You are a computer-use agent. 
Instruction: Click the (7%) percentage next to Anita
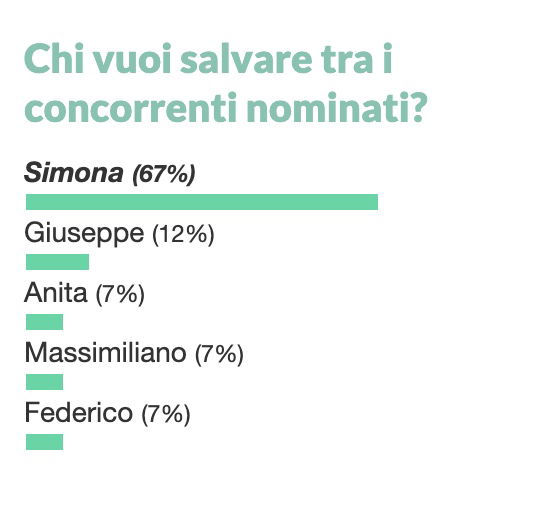tap(120, 294)
